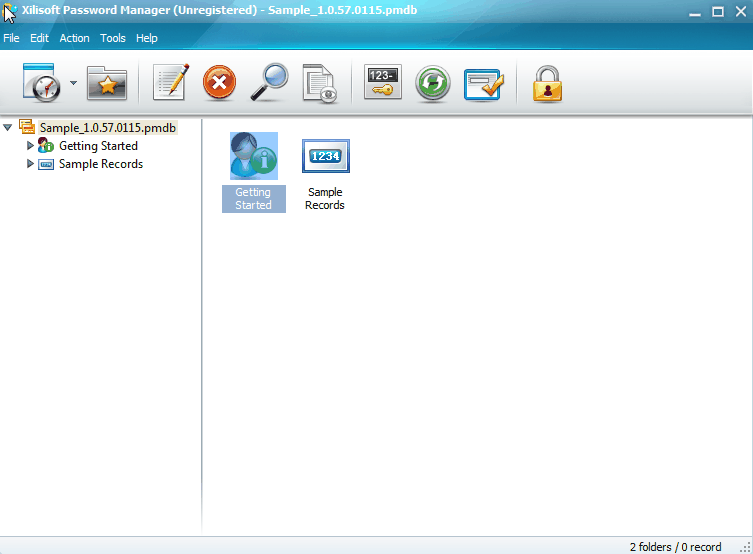Click the View document eye icon

click(x=319, y=84)
